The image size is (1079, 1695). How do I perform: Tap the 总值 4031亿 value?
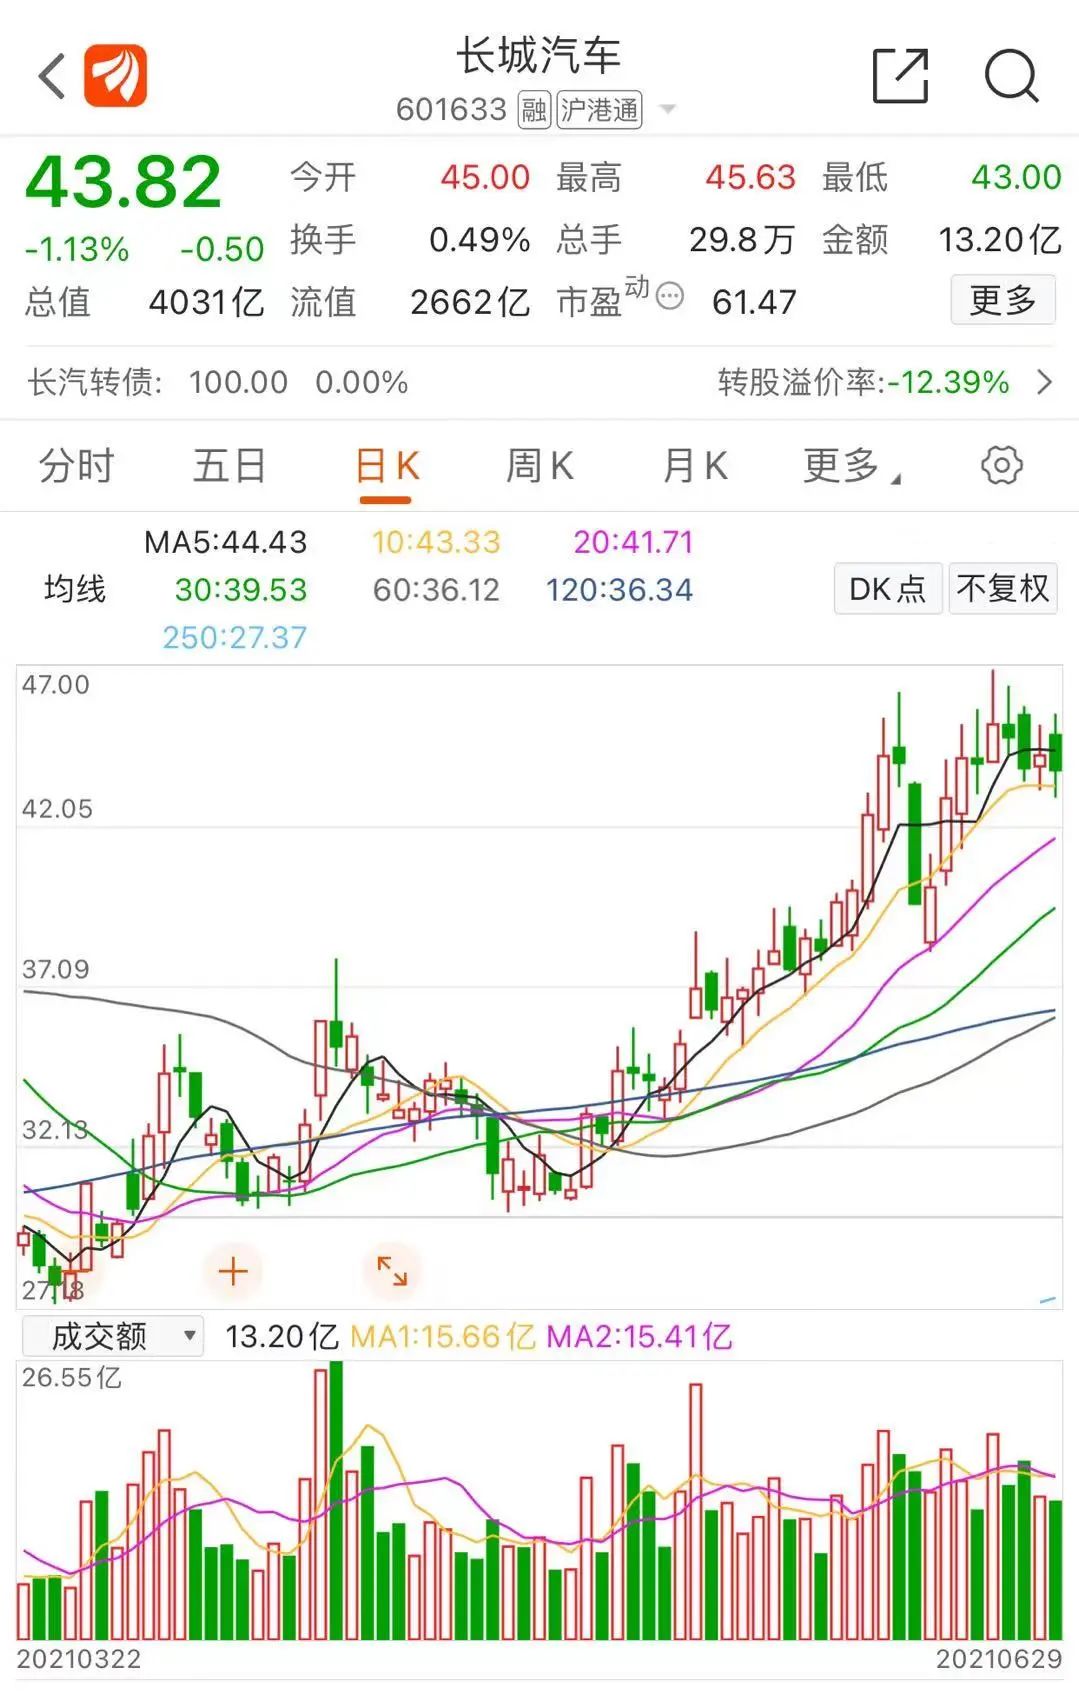coord(206,302)
